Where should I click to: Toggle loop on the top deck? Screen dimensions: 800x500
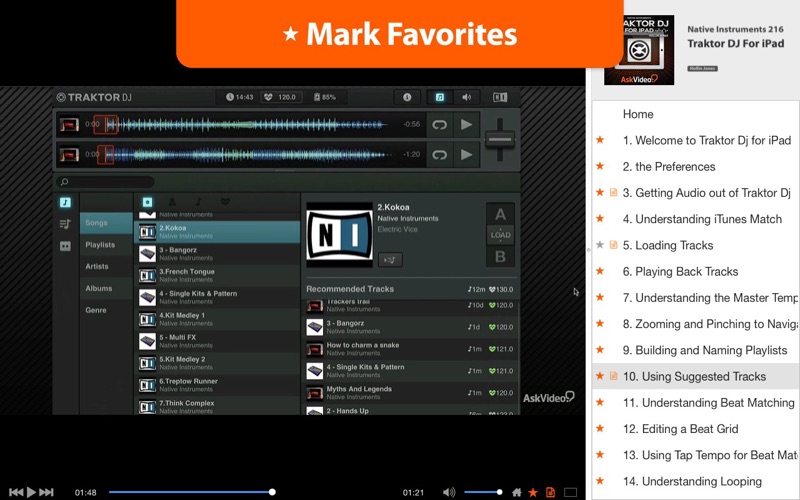click(439, 124)
